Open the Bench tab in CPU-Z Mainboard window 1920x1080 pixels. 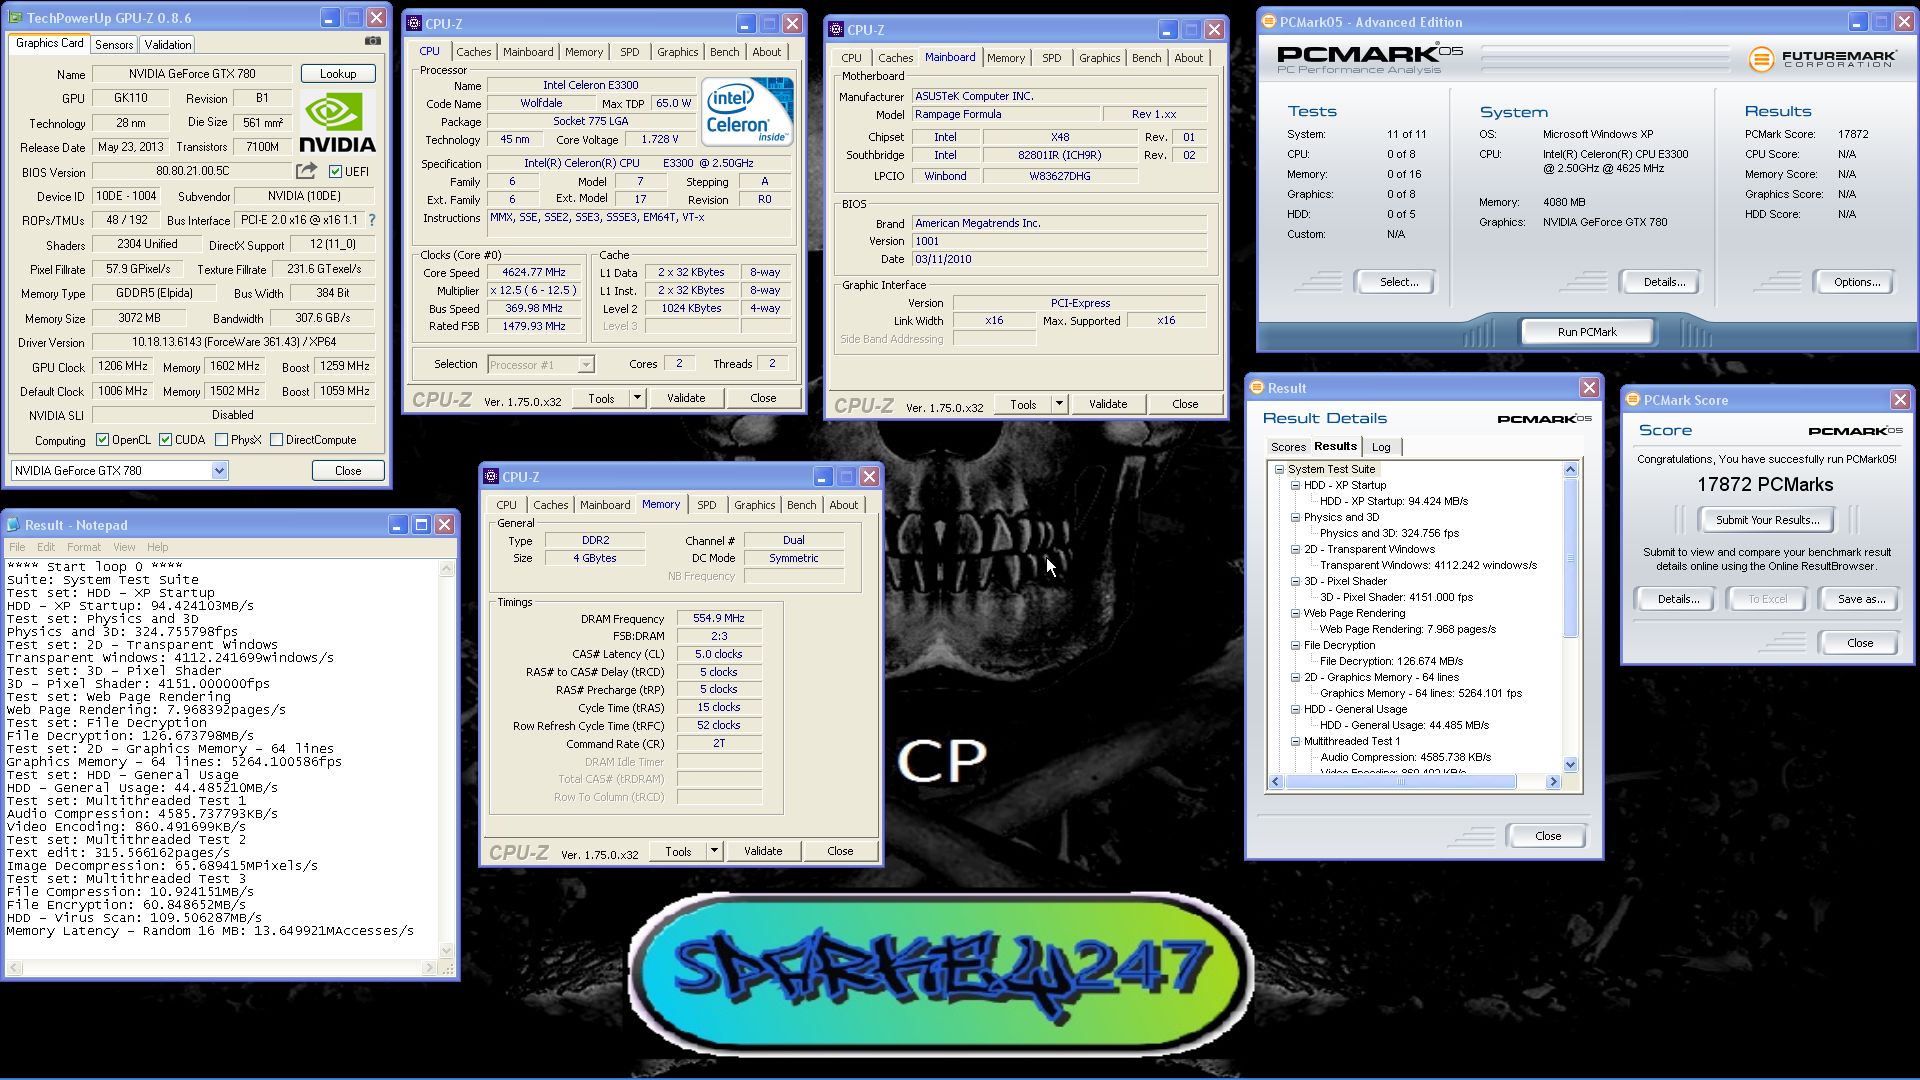(1146, 58)
